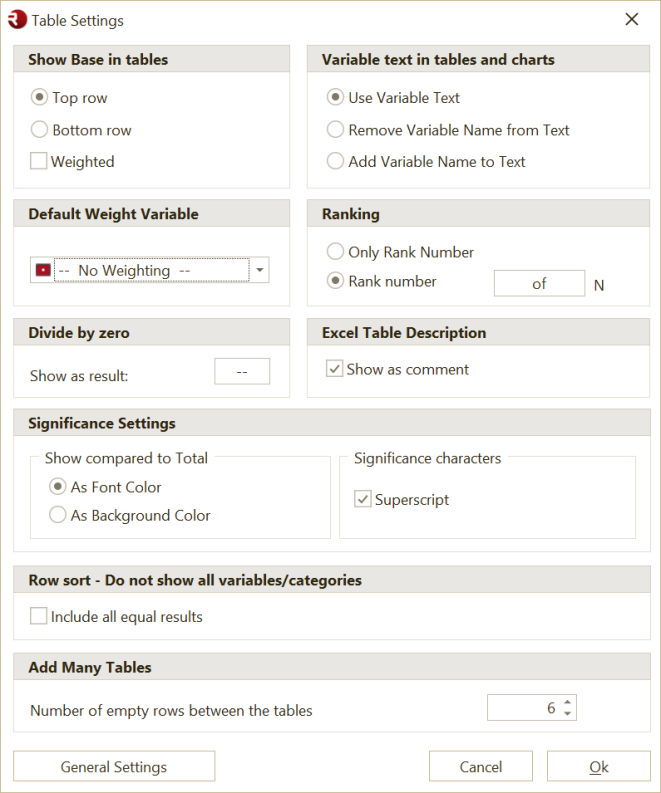Increase number of empty rows with up arrow
The width and height of the screenshot is (661, 793).
point(568,702)
